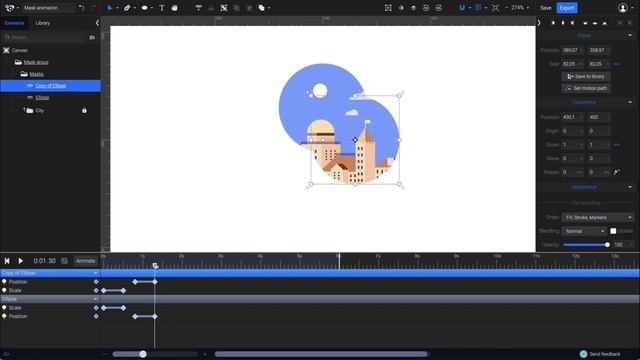
Task: Open the Order dropdown Fill, Stroke, Markers
Action: [597, 218]
